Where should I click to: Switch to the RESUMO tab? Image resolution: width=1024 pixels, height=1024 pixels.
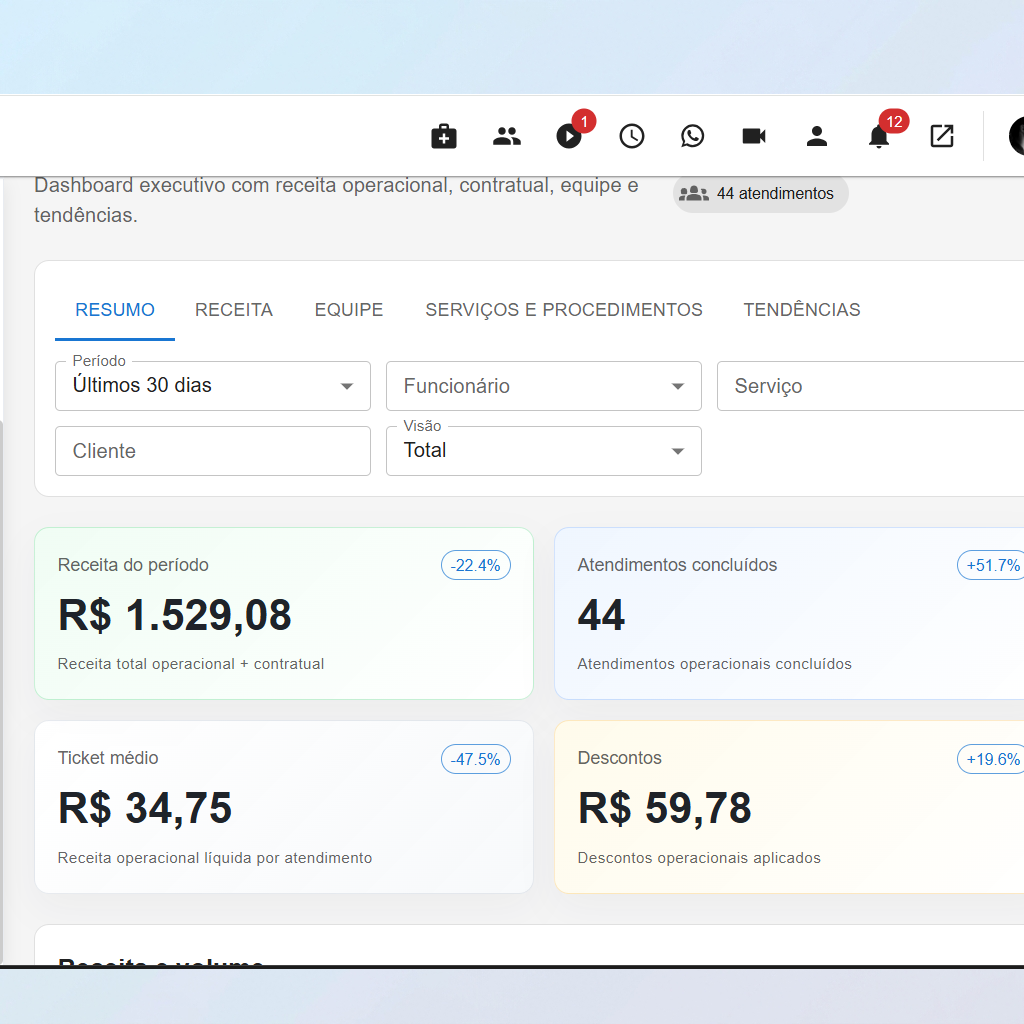click(115, 310)
